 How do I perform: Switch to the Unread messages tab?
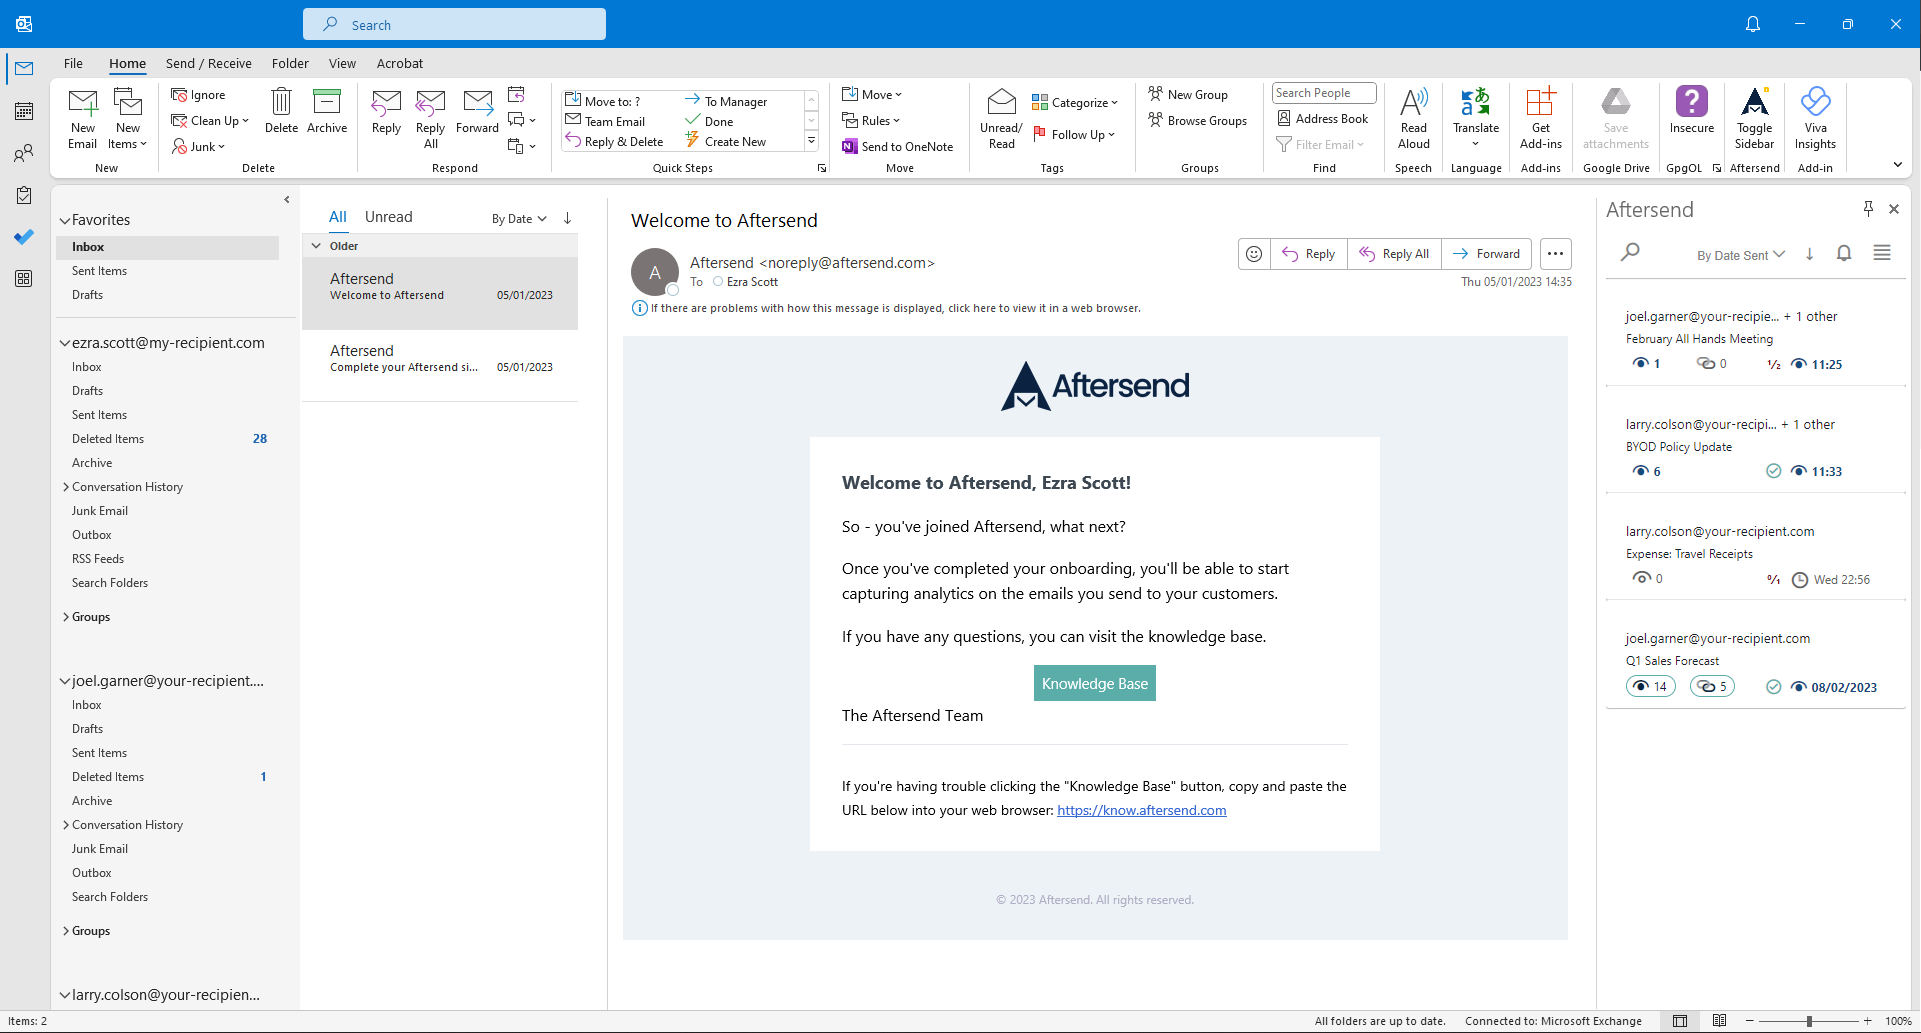(388, 217)
